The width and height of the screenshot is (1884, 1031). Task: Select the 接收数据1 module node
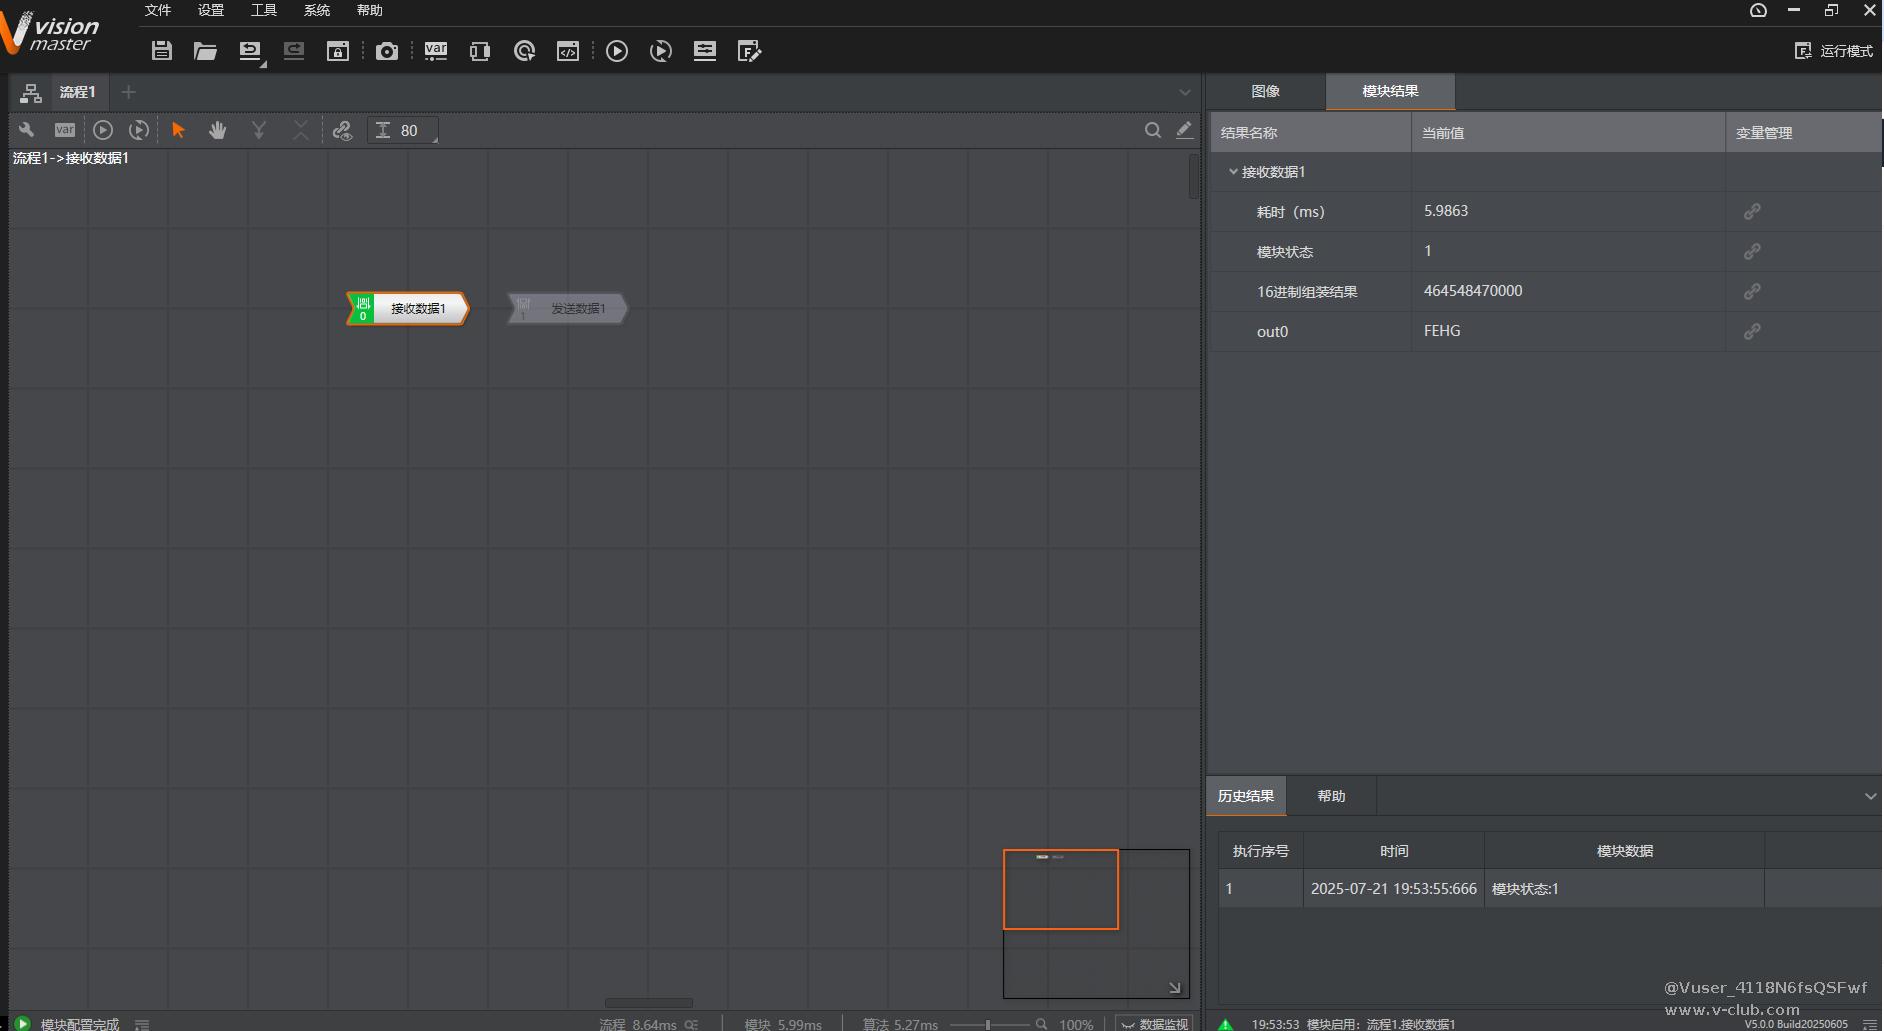click(x=408, y=308)
